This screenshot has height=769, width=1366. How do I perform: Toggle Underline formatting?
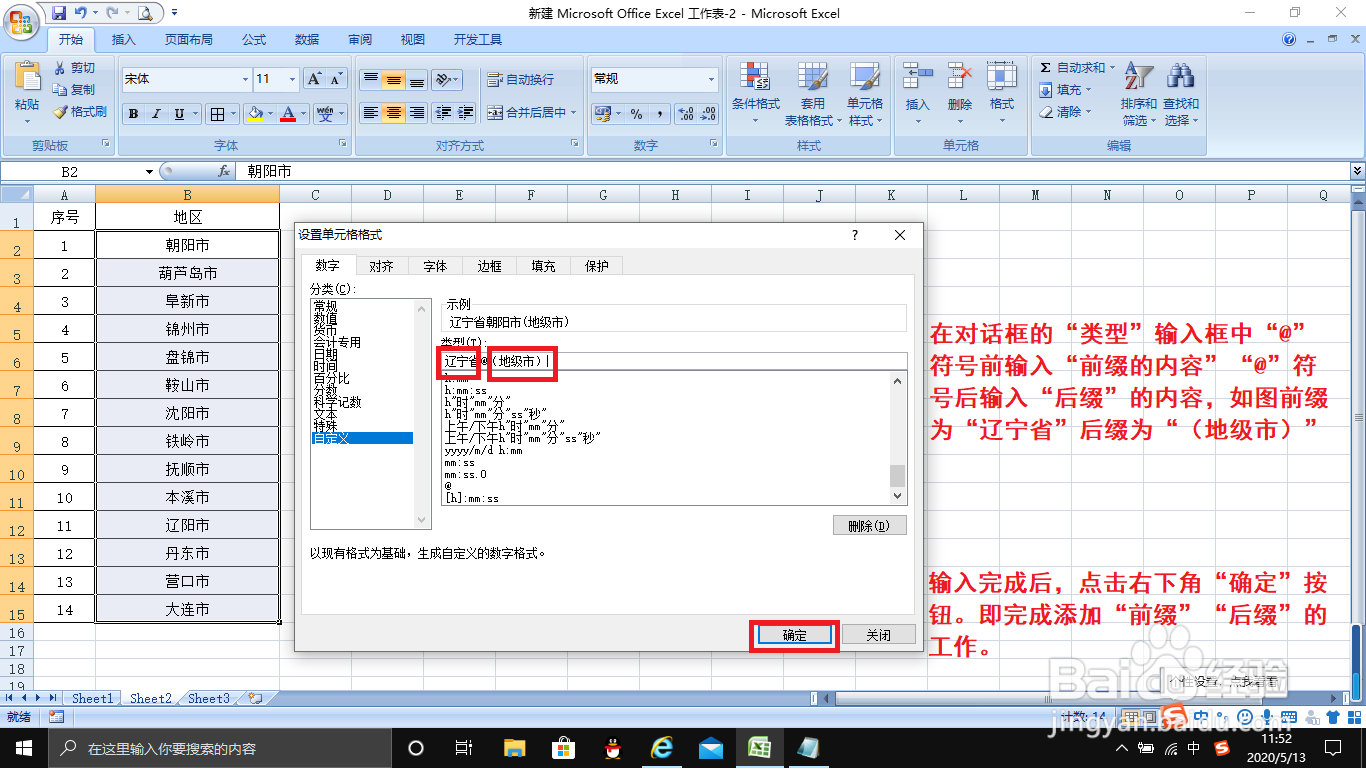click(x=179, y=114)
